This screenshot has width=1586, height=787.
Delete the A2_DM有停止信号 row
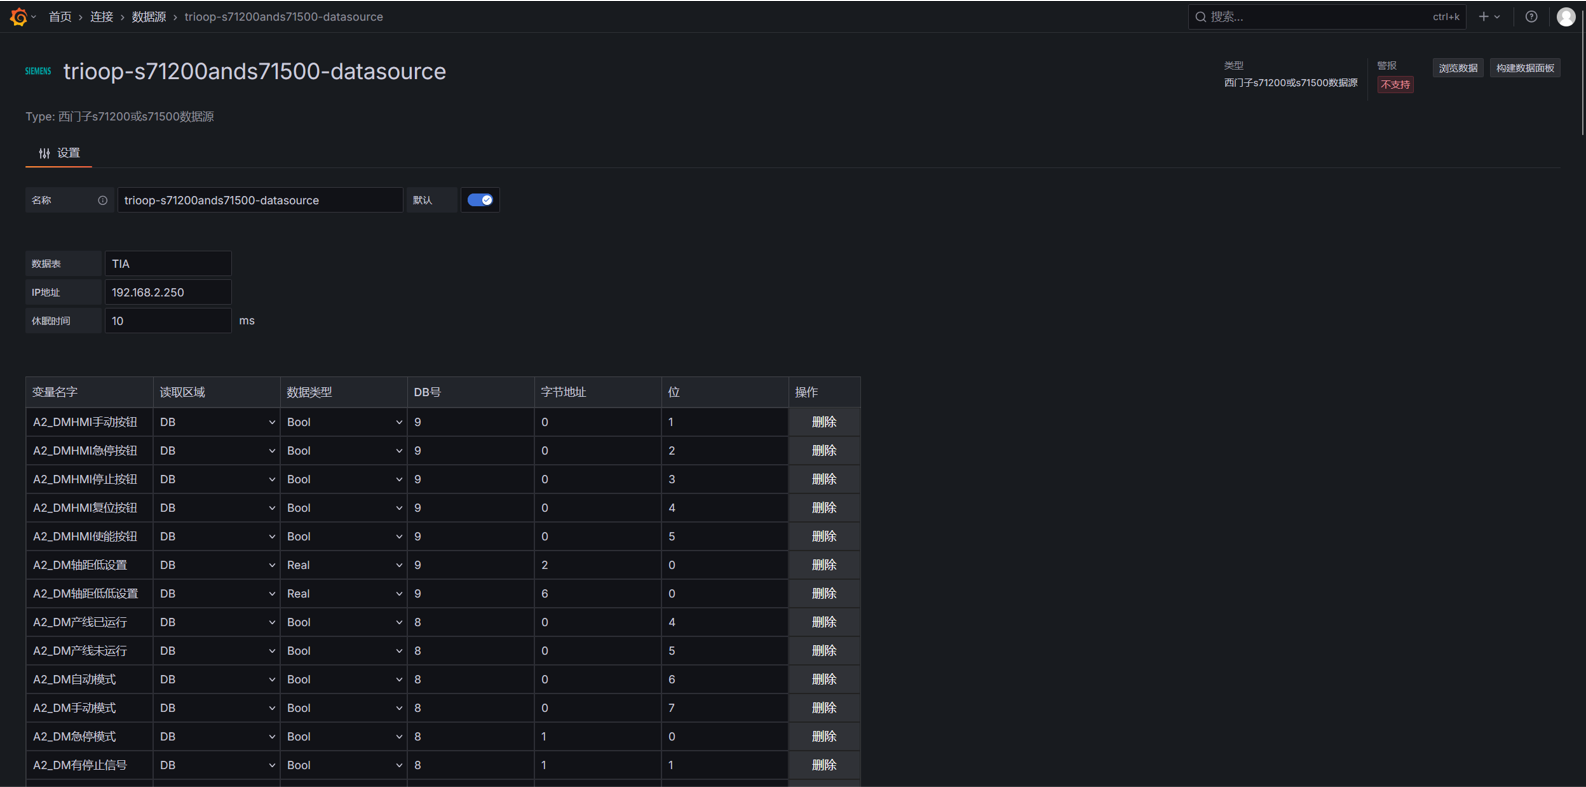[x=824, y=765]
